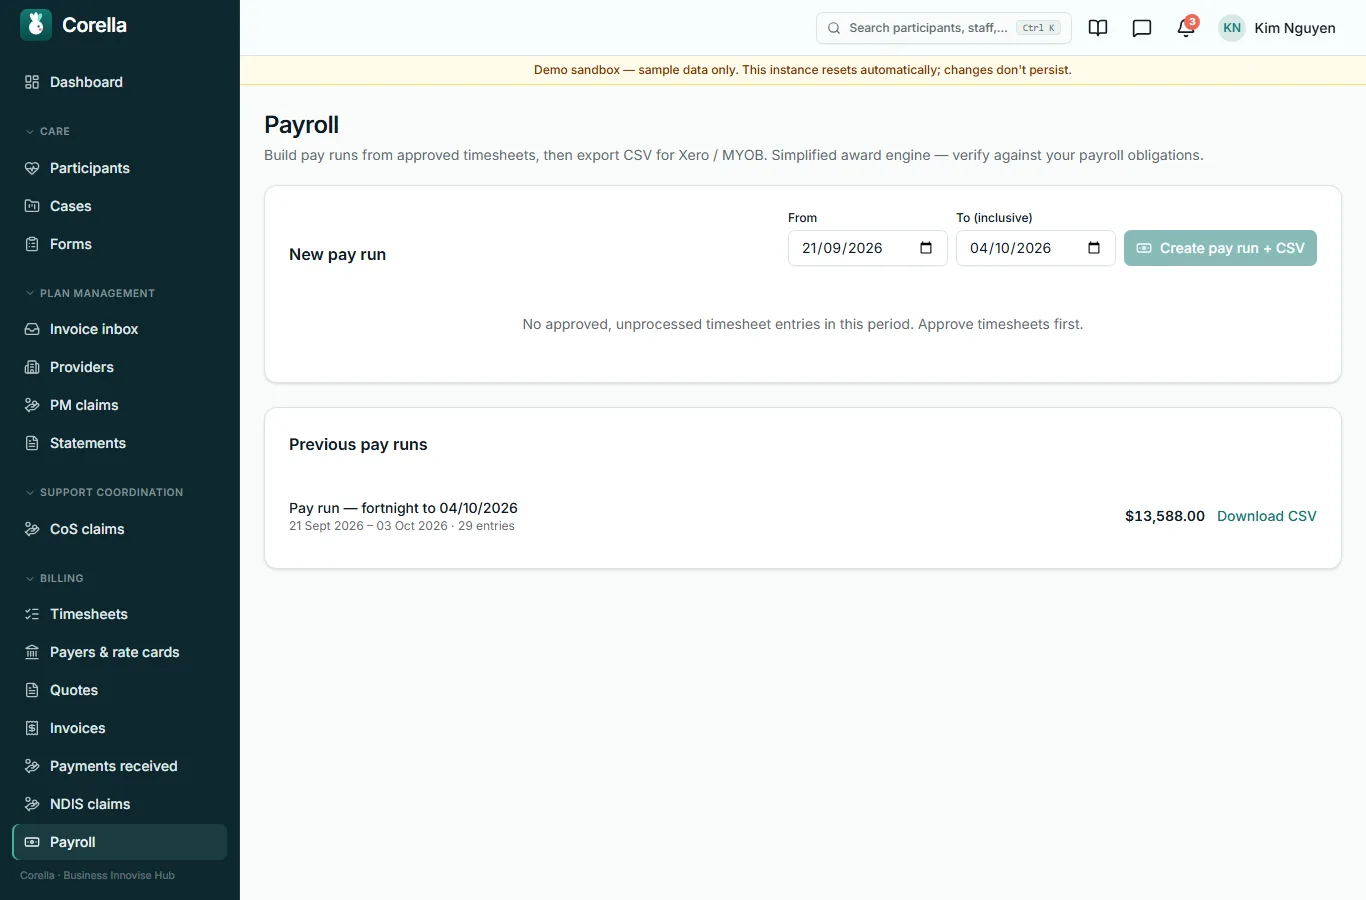This screenshot has height=900, width=1366.
Task: Click the 'Previous pay runs' heading
Action: pyautogui.click(x=358, y=445)
